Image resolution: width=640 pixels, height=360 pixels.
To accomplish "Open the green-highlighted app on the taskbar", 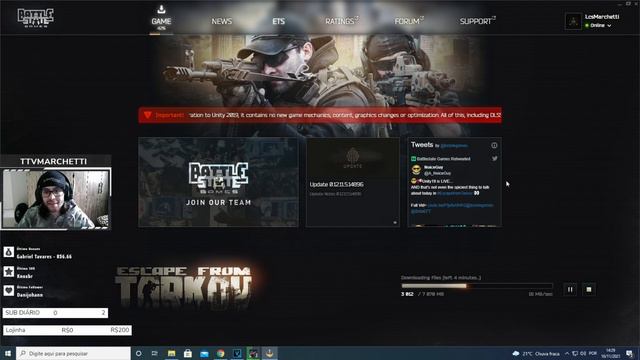I will tap(253, 353).
